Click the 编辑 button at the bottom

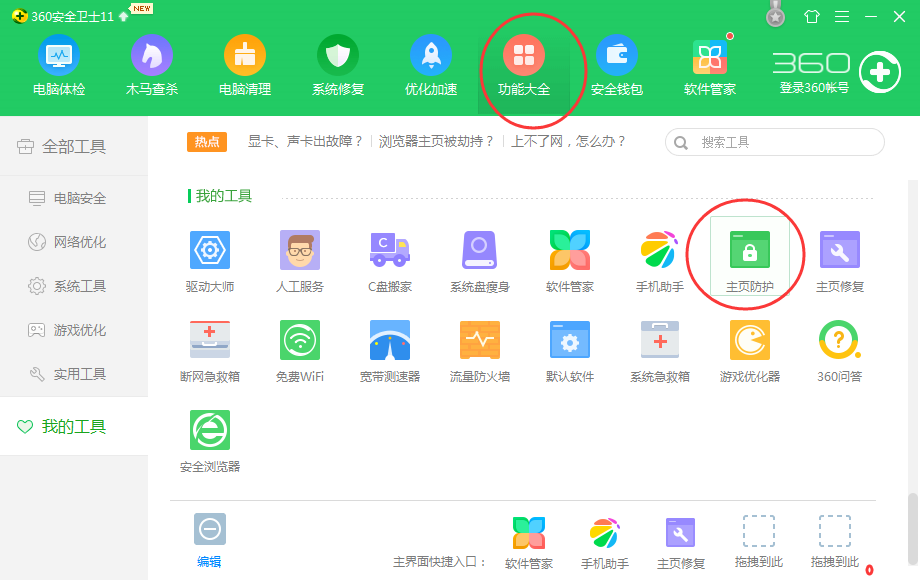tap(209, 540)
